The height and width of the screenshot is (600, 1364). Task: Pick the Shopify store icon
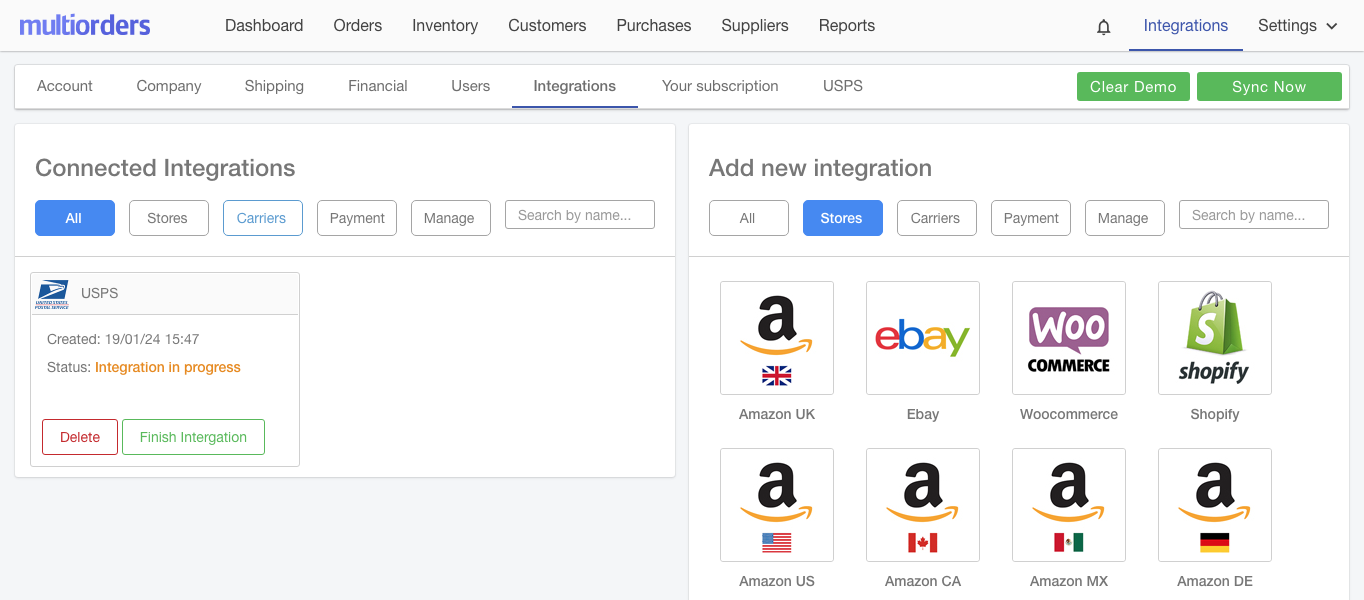[1215, 338]
